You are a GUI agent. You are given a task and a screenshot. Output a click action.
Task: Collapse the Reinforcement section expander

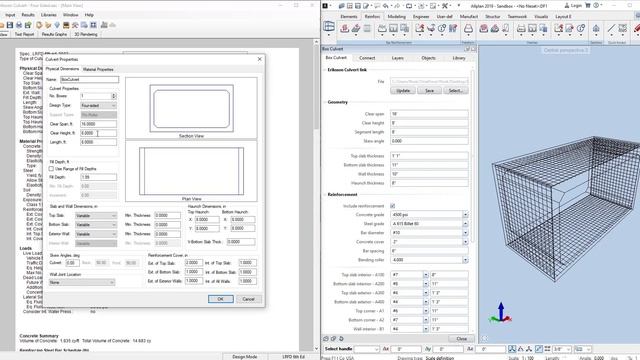[x=325, y=195]
